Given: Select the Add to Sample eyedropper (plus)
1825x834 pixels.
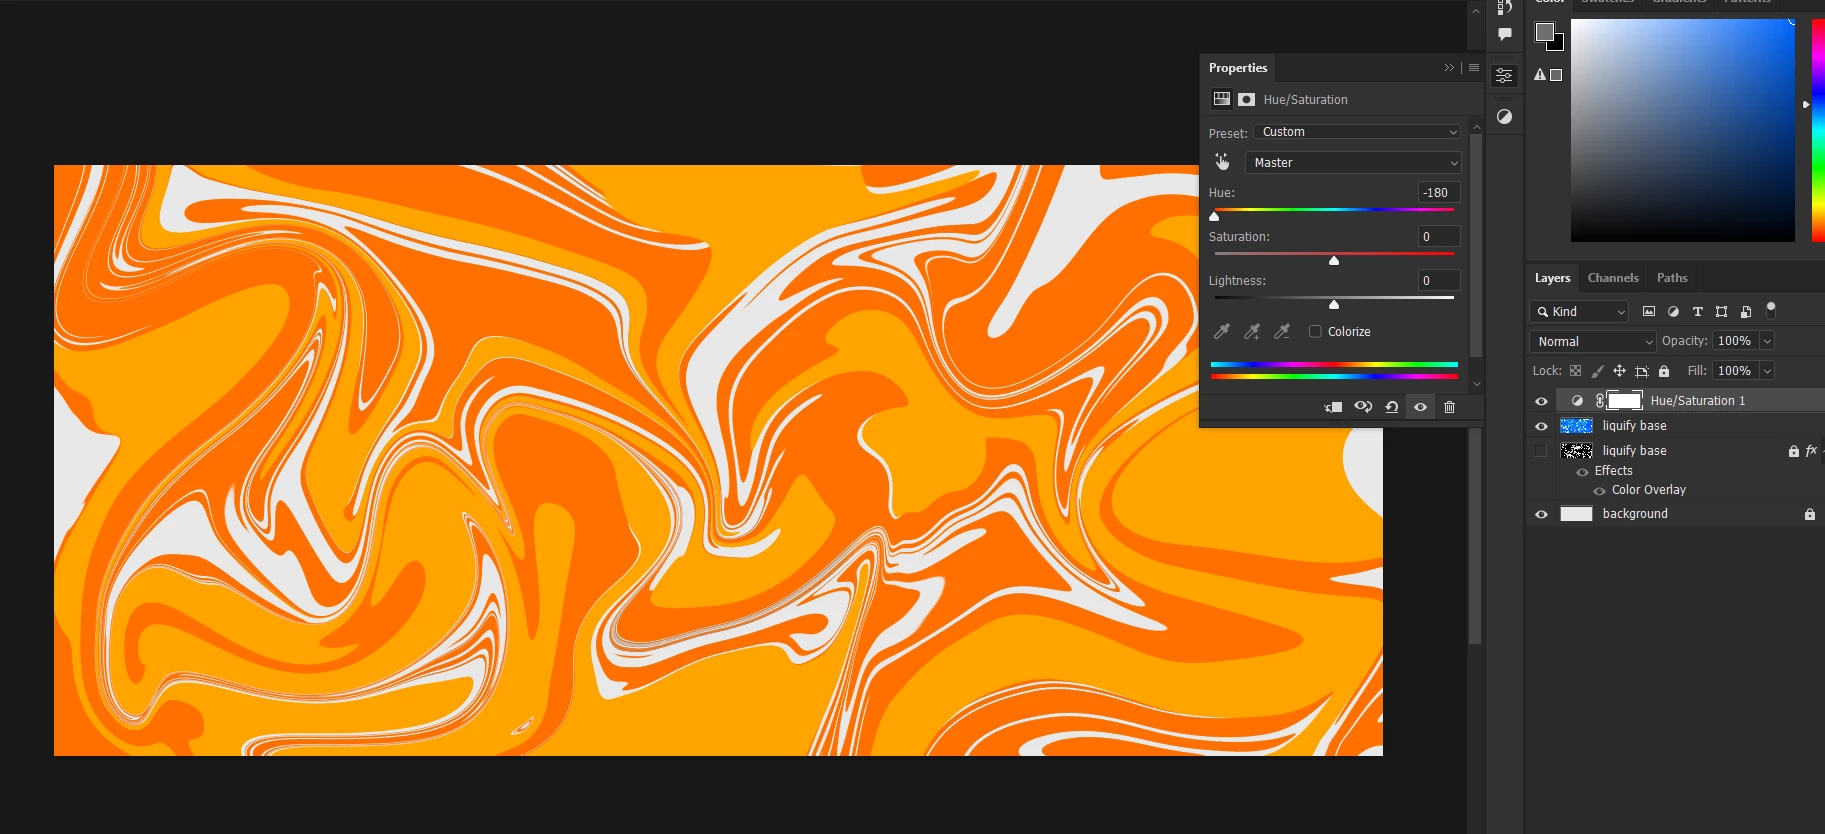Looking at the screenshot, I should [x=1252, y=331].
